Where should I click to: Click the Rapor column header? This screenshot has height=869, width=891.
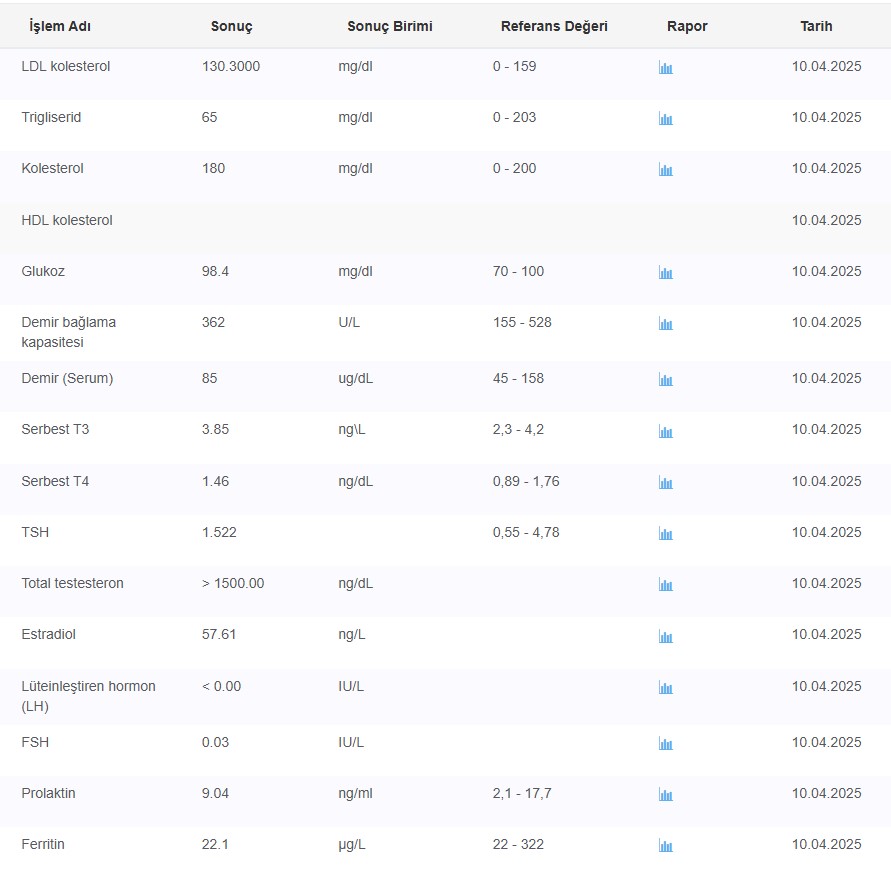[687, 26]
